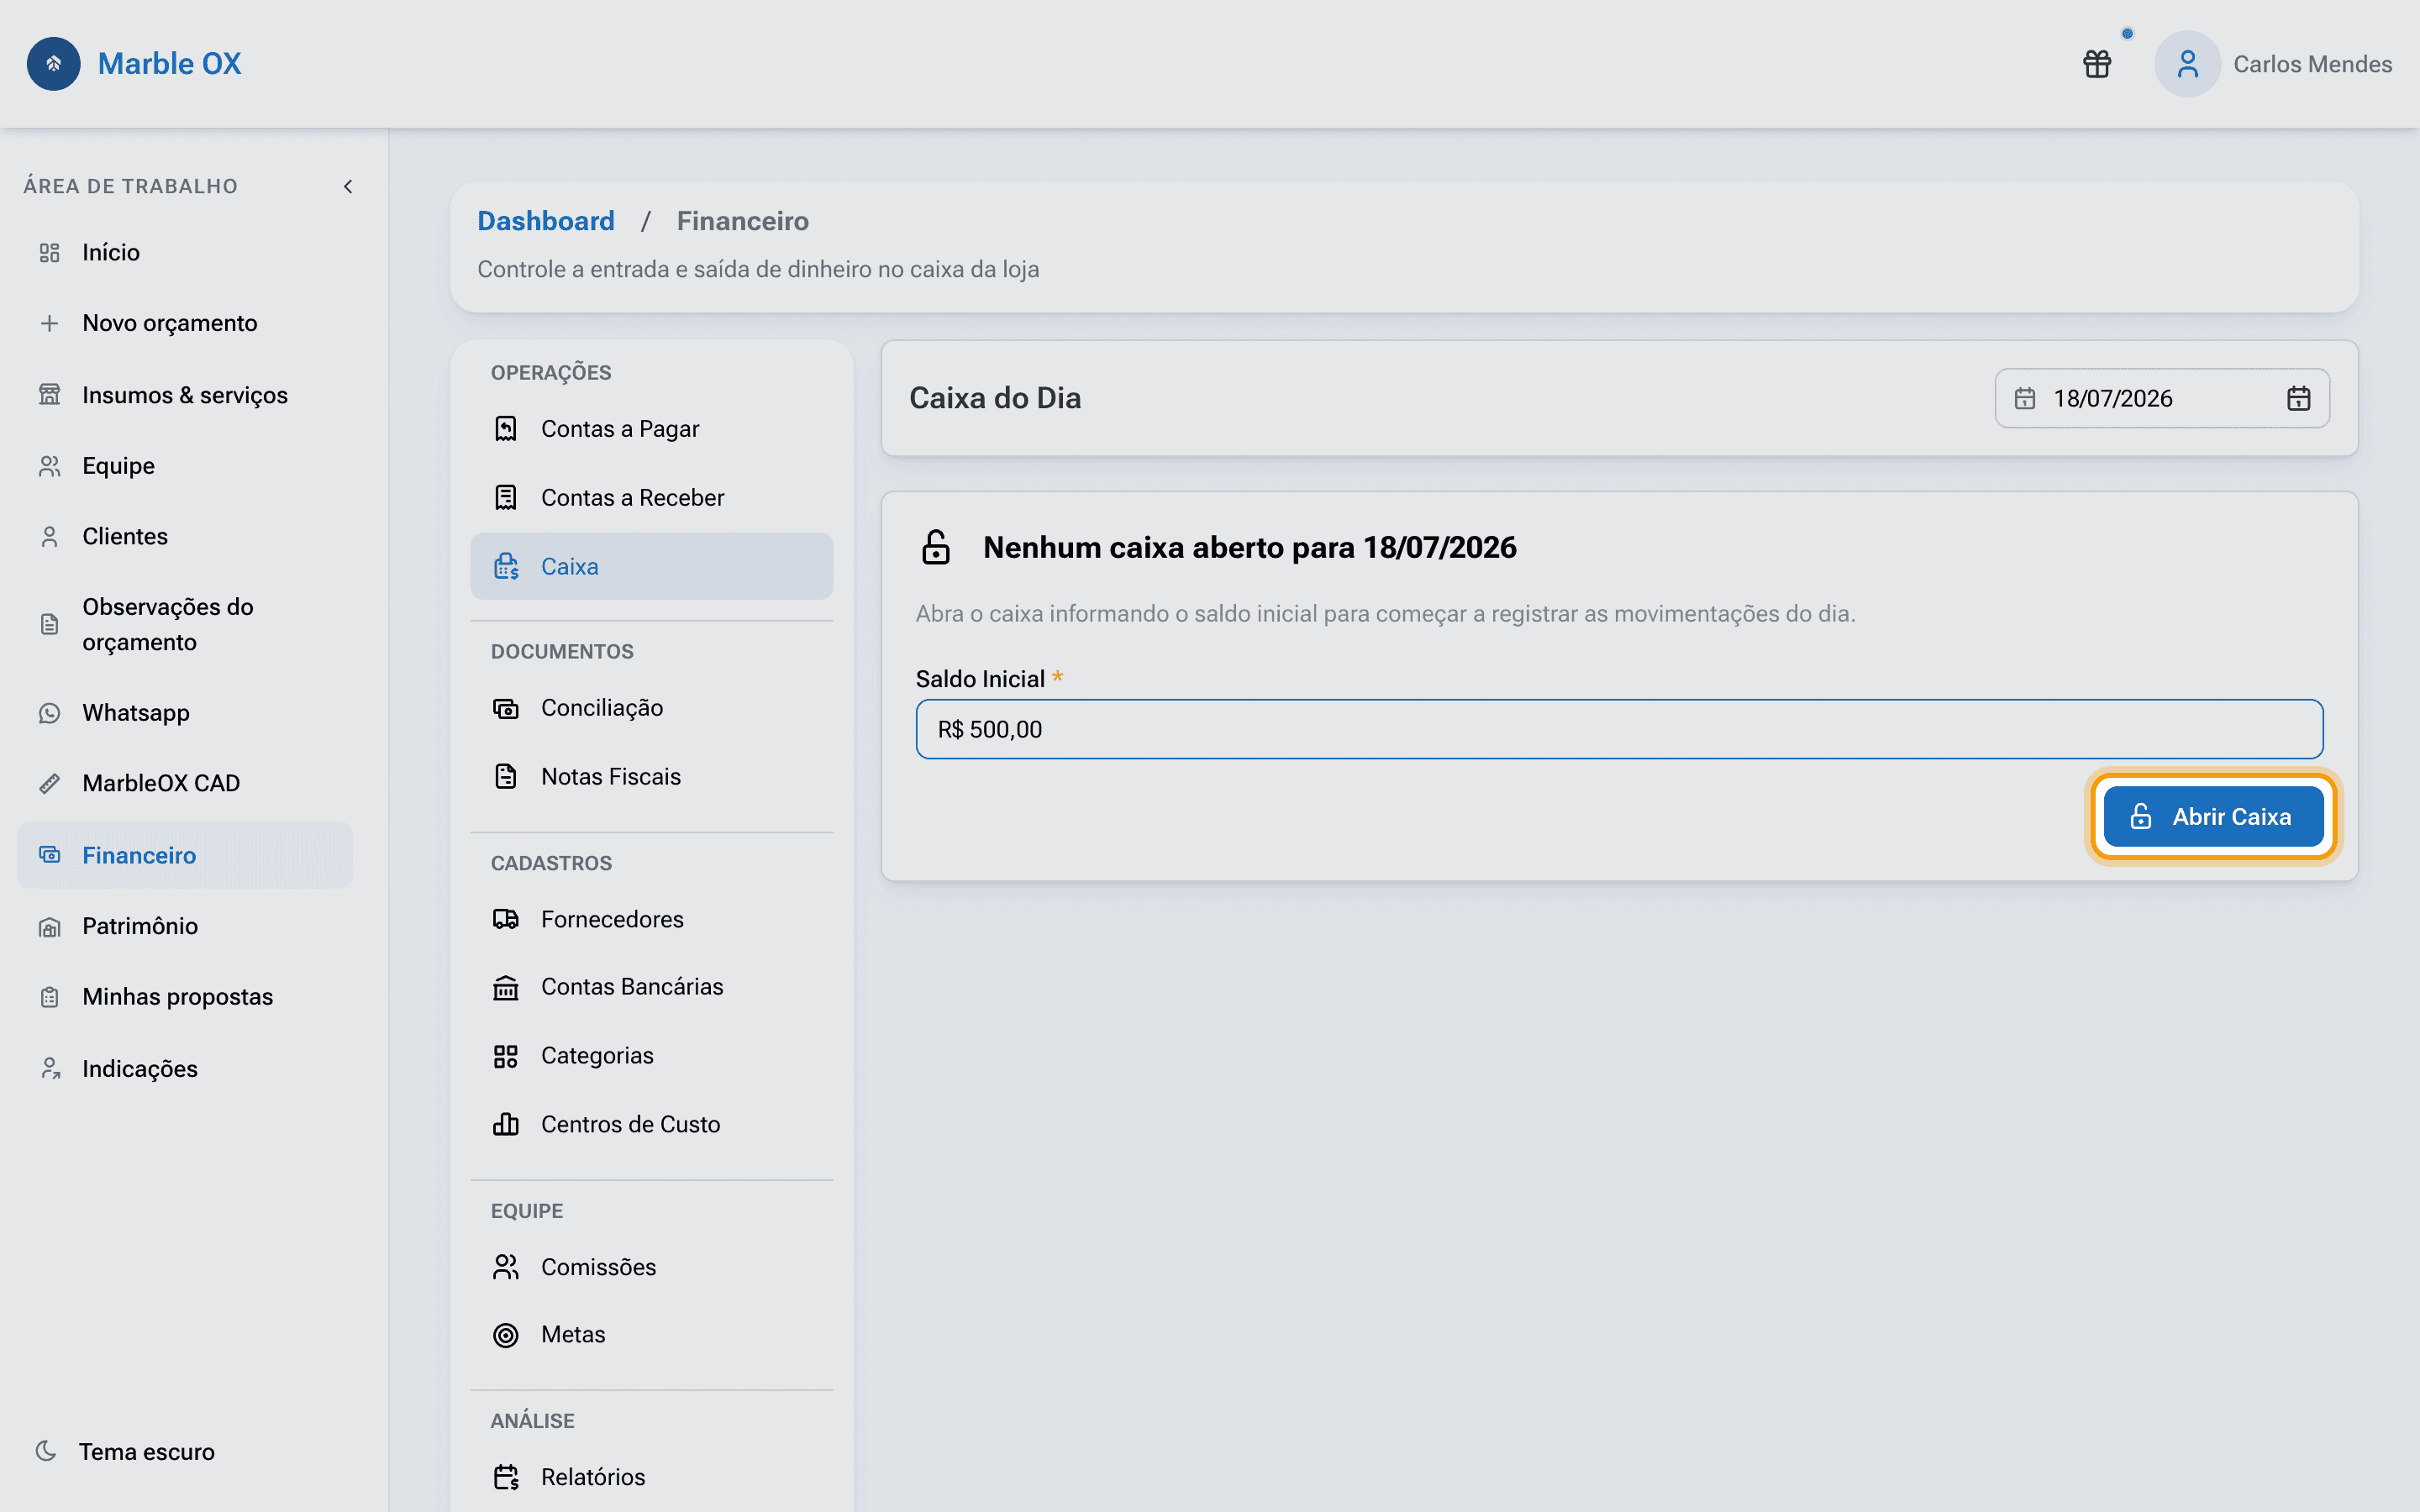Click the Comissões users icon
This screenshot has height=1512, width=2420.
point(506,1267)
